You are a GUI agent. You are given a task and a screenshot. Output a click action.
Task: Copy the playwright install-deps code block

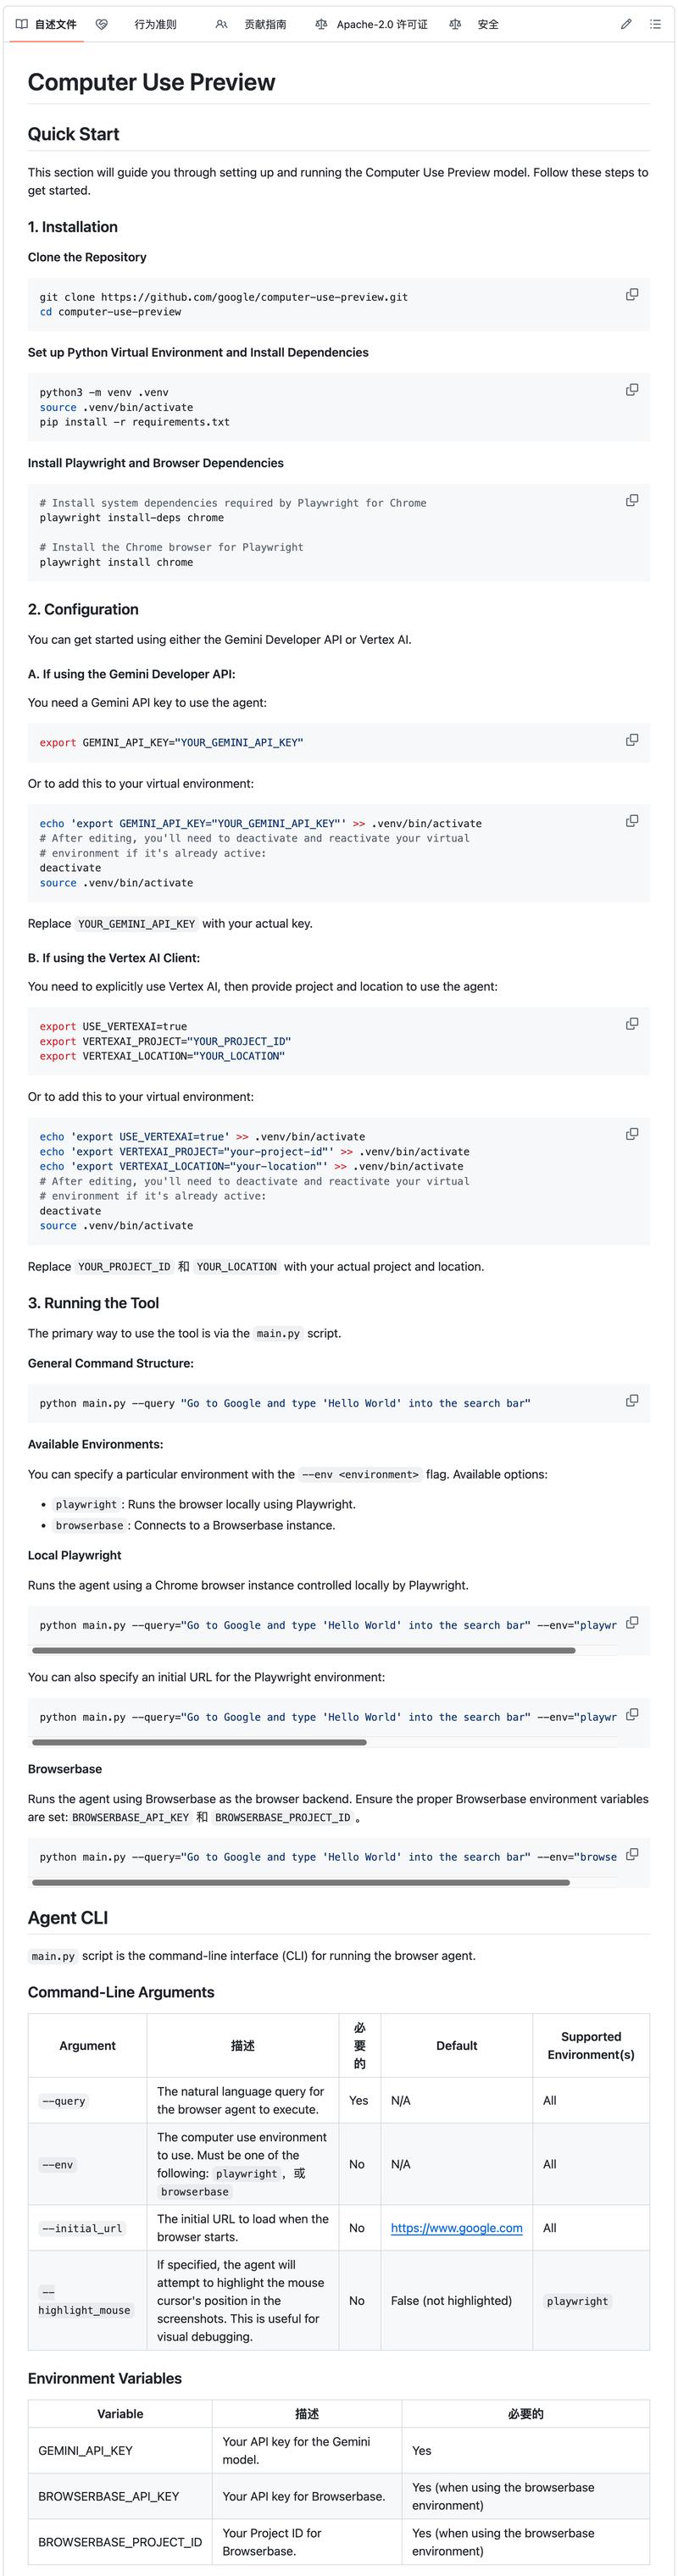[x=632, y=500]
